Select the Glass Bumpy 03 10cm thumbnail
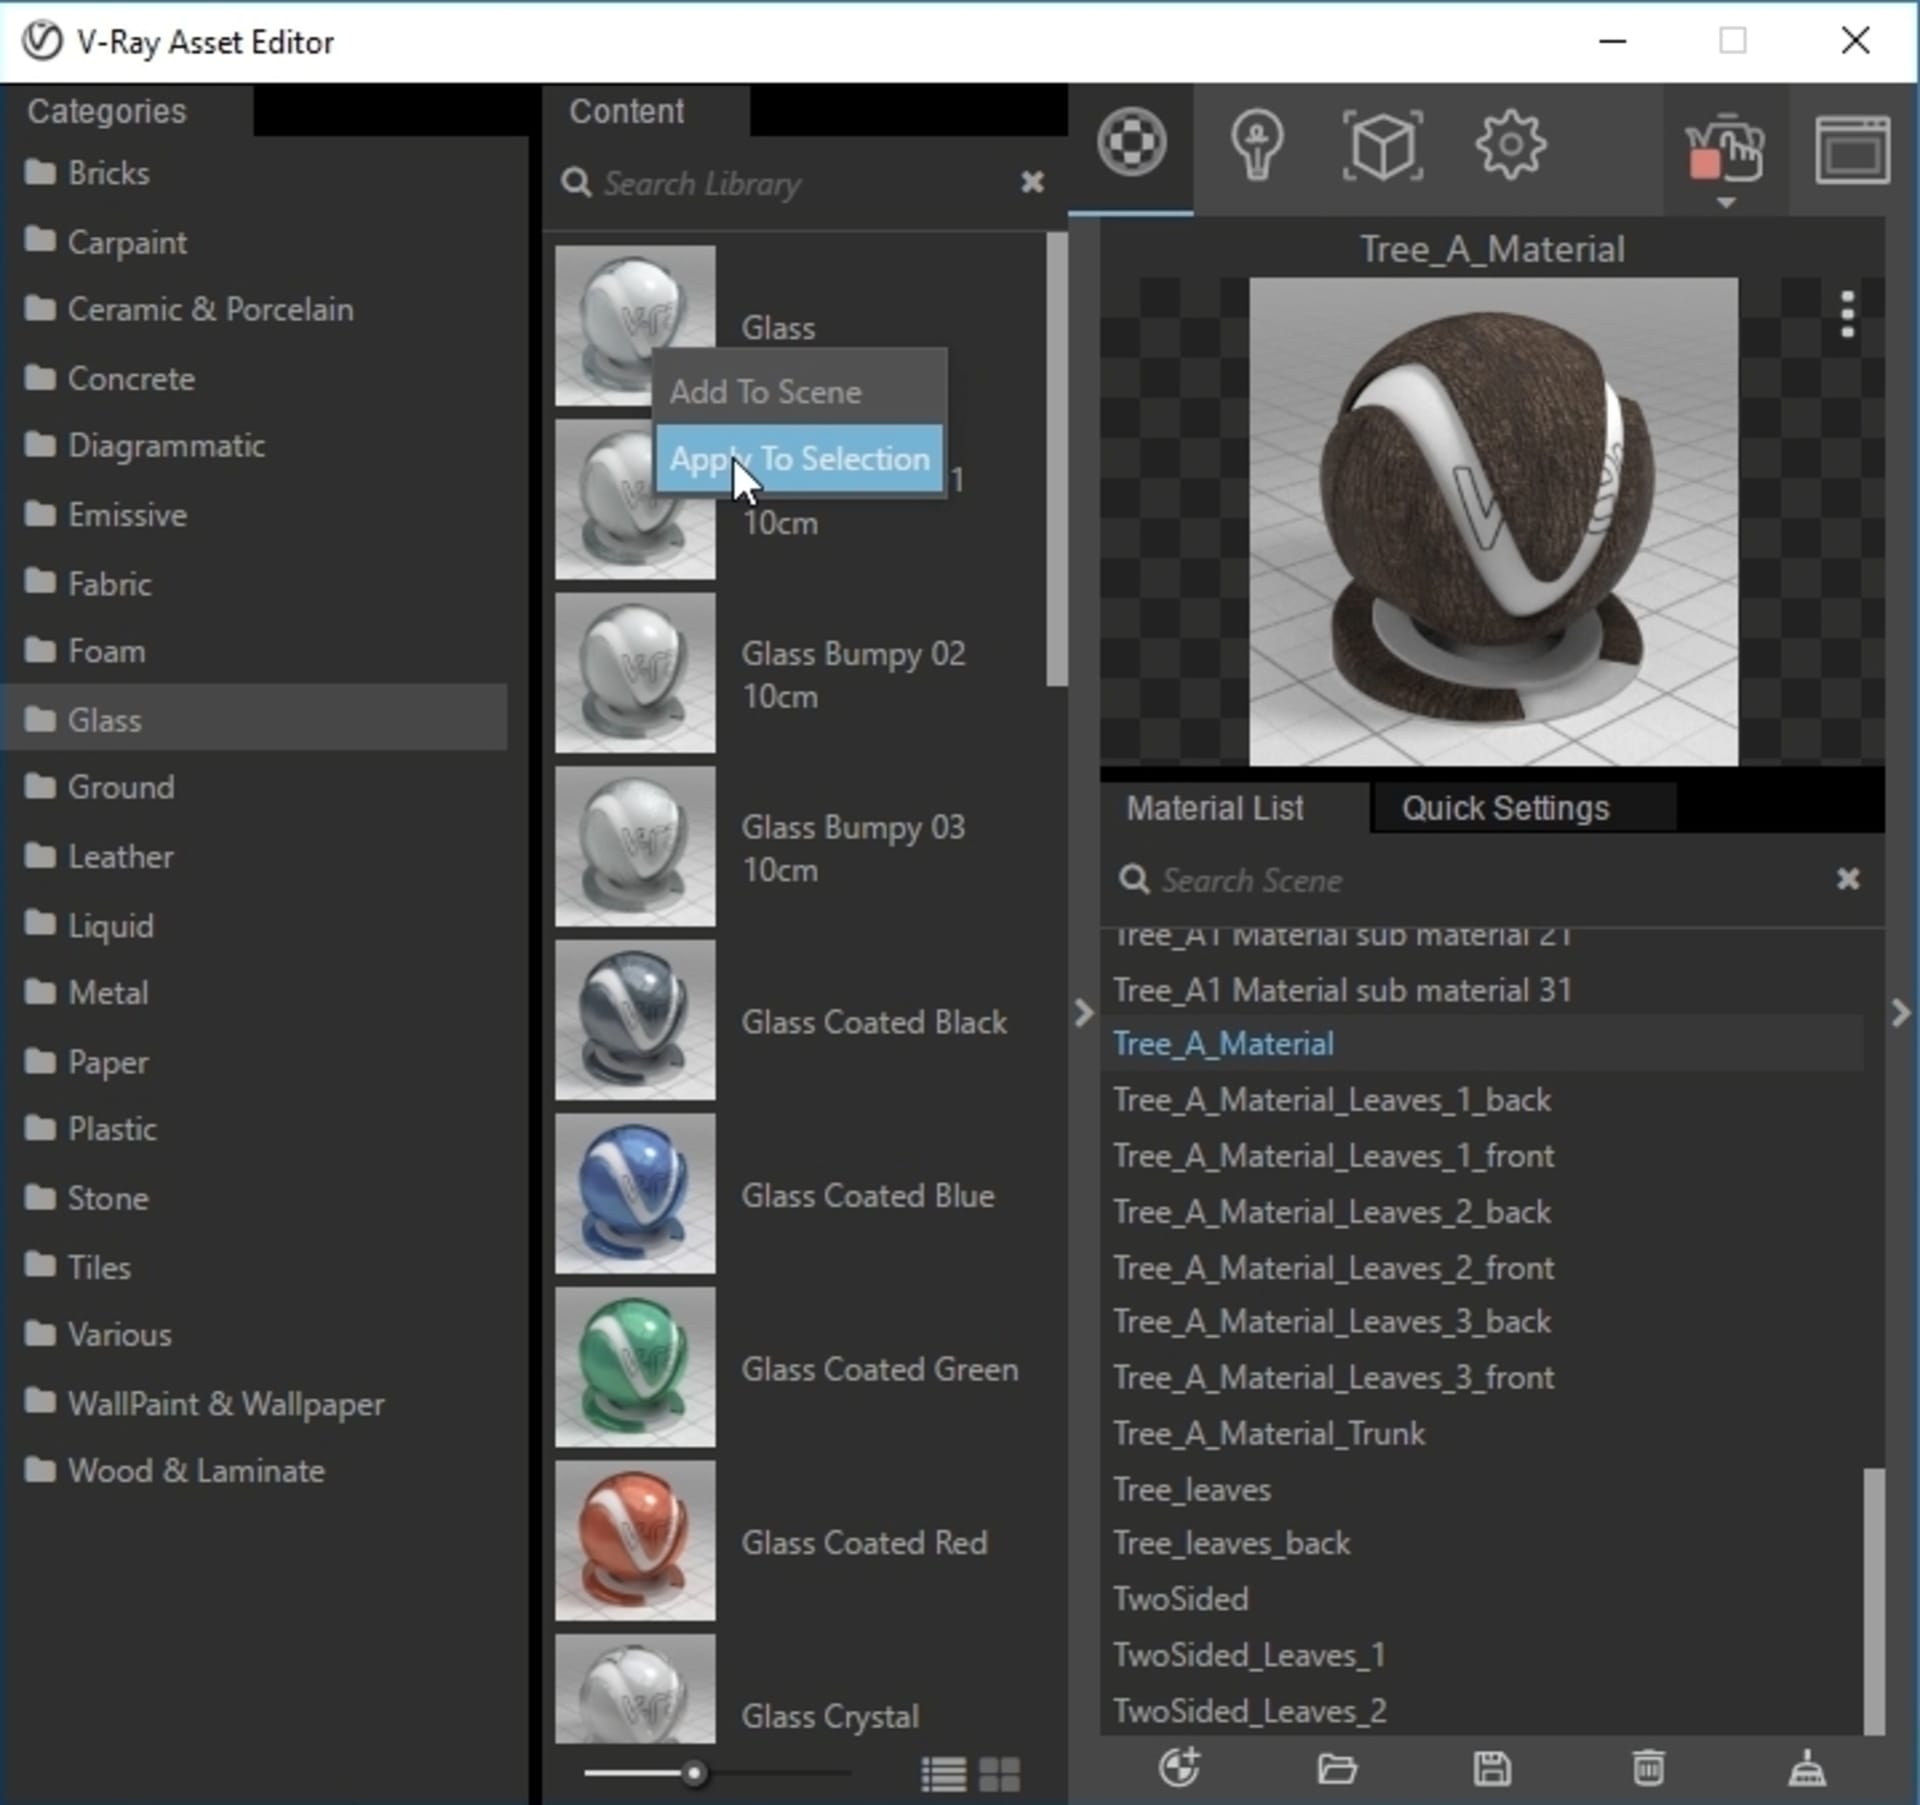The height and width of the screenshot is (1805, 1920). tap(635, 846)
